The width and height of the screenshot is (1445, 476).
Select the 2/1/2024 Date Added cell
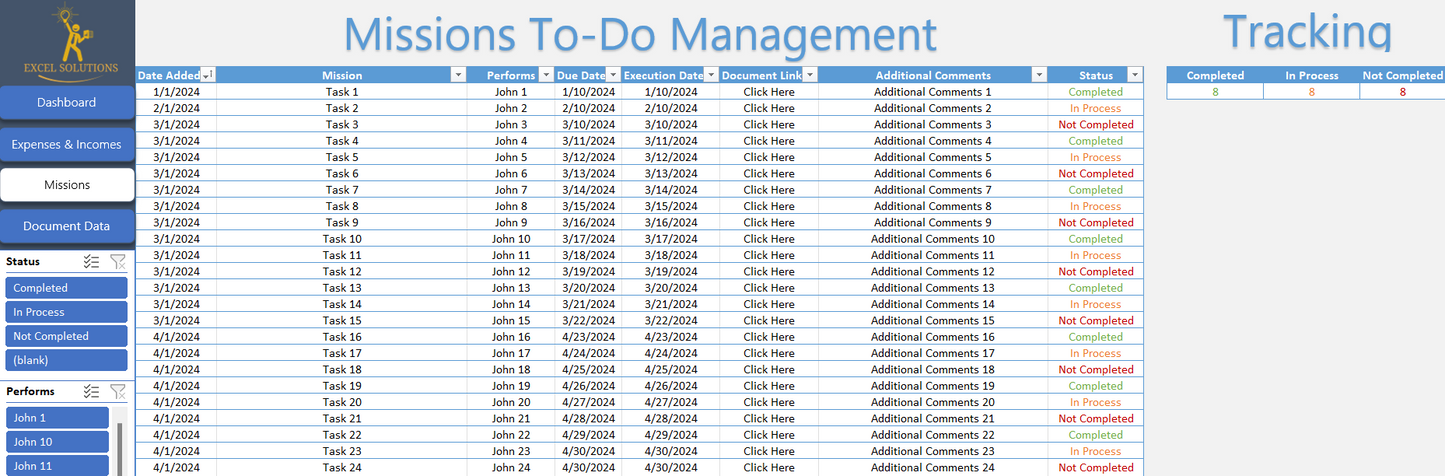pyautogui.click(x=176, y=108)
